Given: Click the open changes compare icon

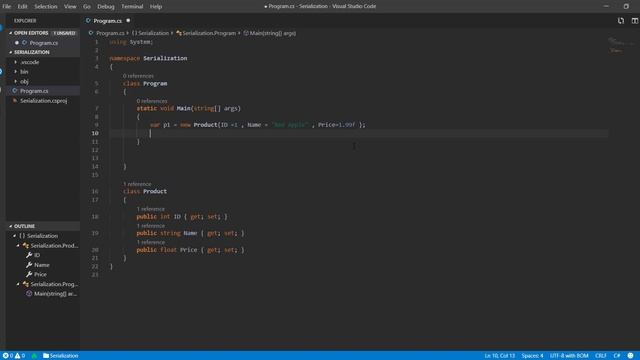Looking at the screenshot, I should pyautogui.click(x=621, y=21).
